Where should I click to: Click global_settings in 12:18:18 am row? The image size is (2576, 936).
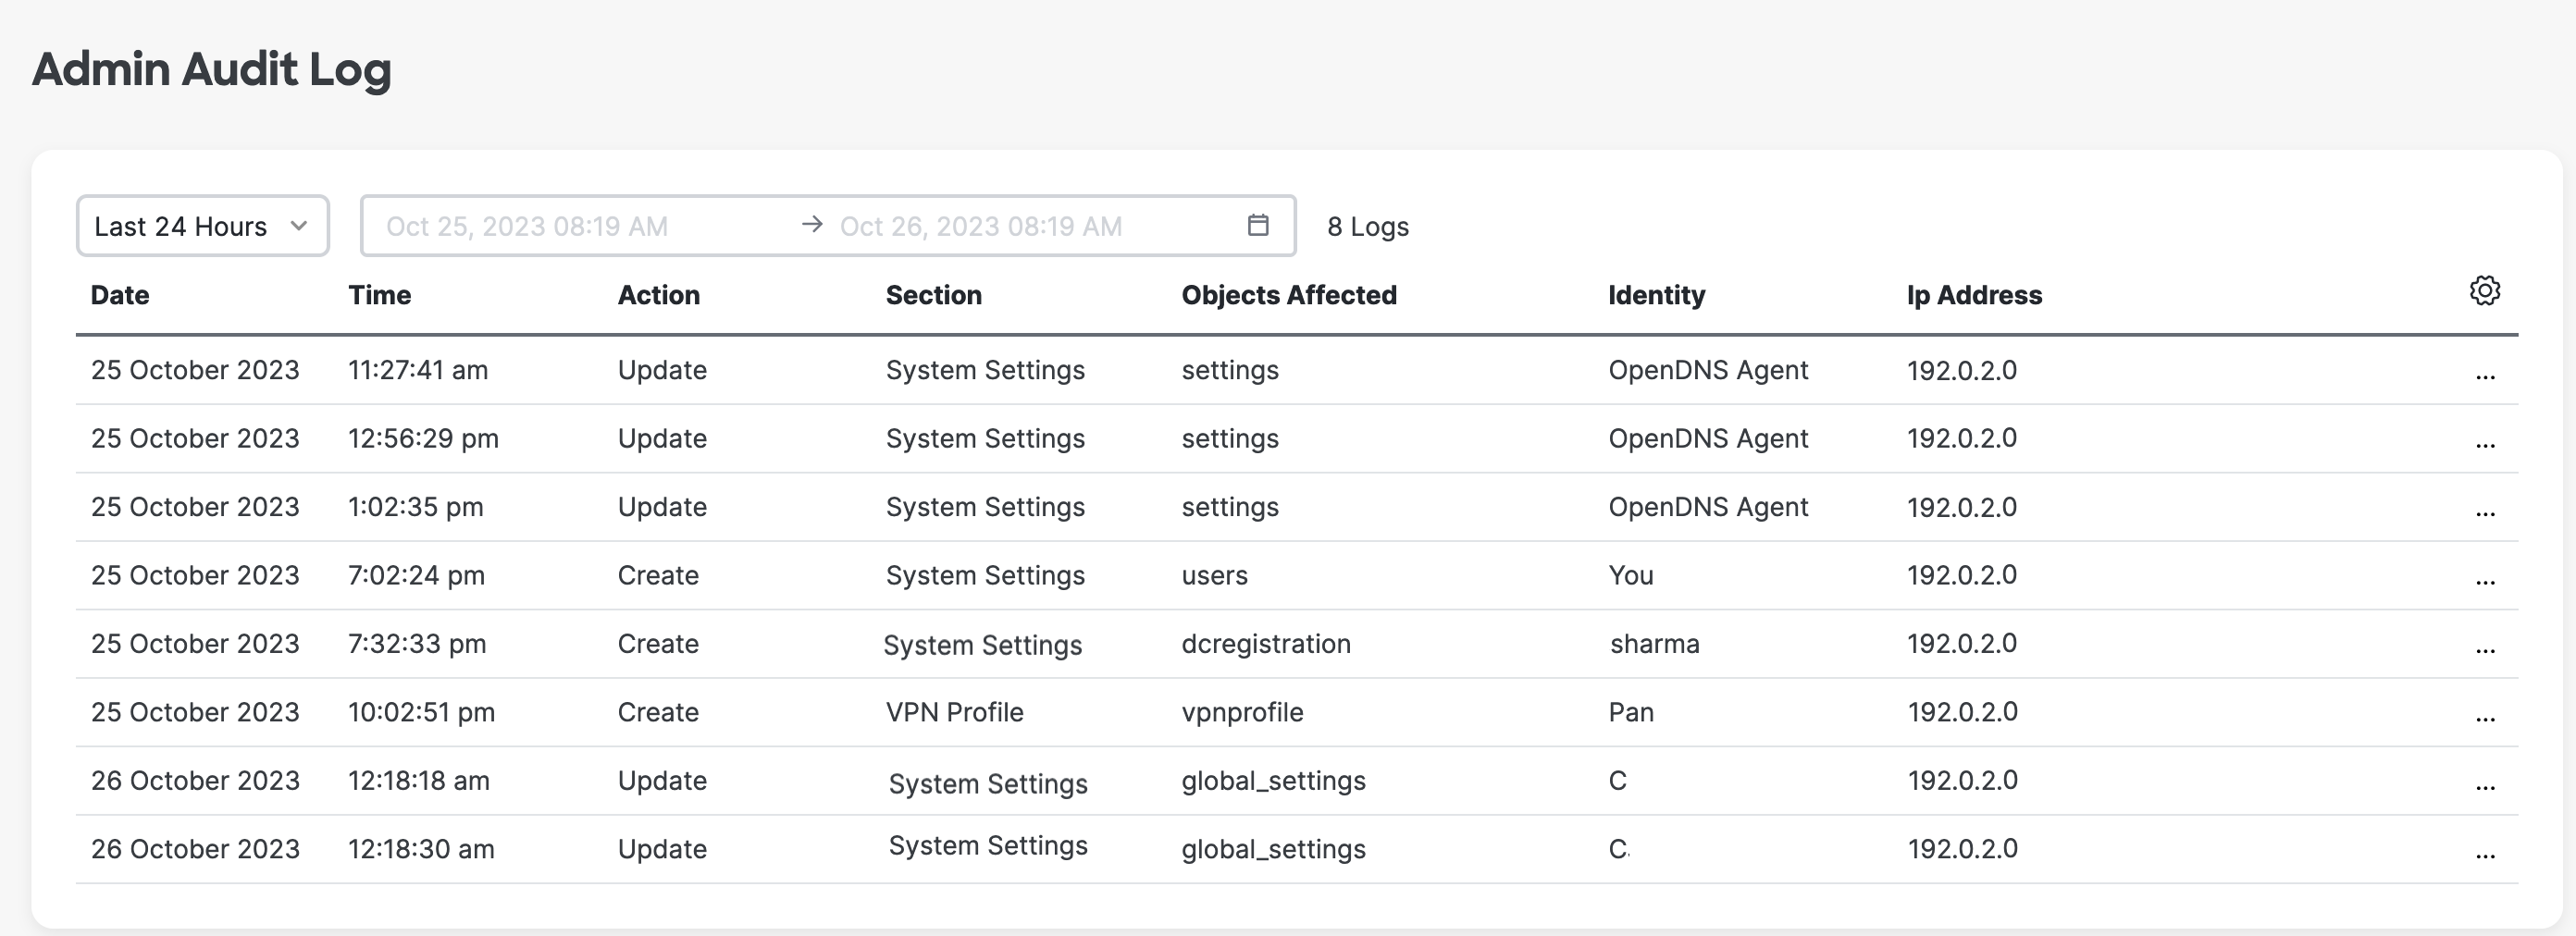click(1273, 780)
